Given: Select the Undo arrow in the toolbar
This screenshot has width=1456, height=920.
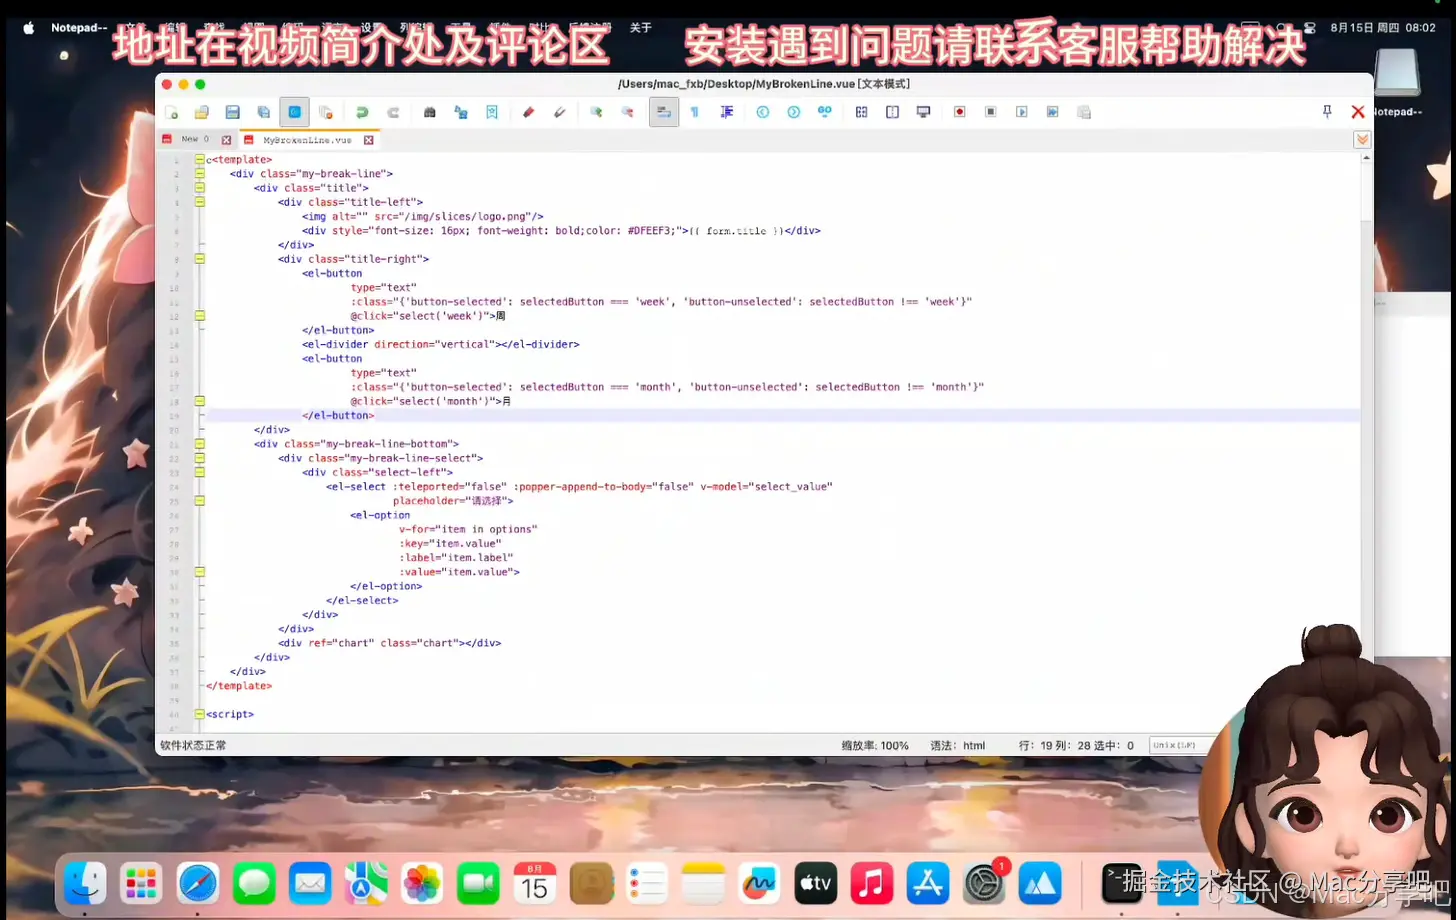Looking at the screenshot, I should point(362,112).
